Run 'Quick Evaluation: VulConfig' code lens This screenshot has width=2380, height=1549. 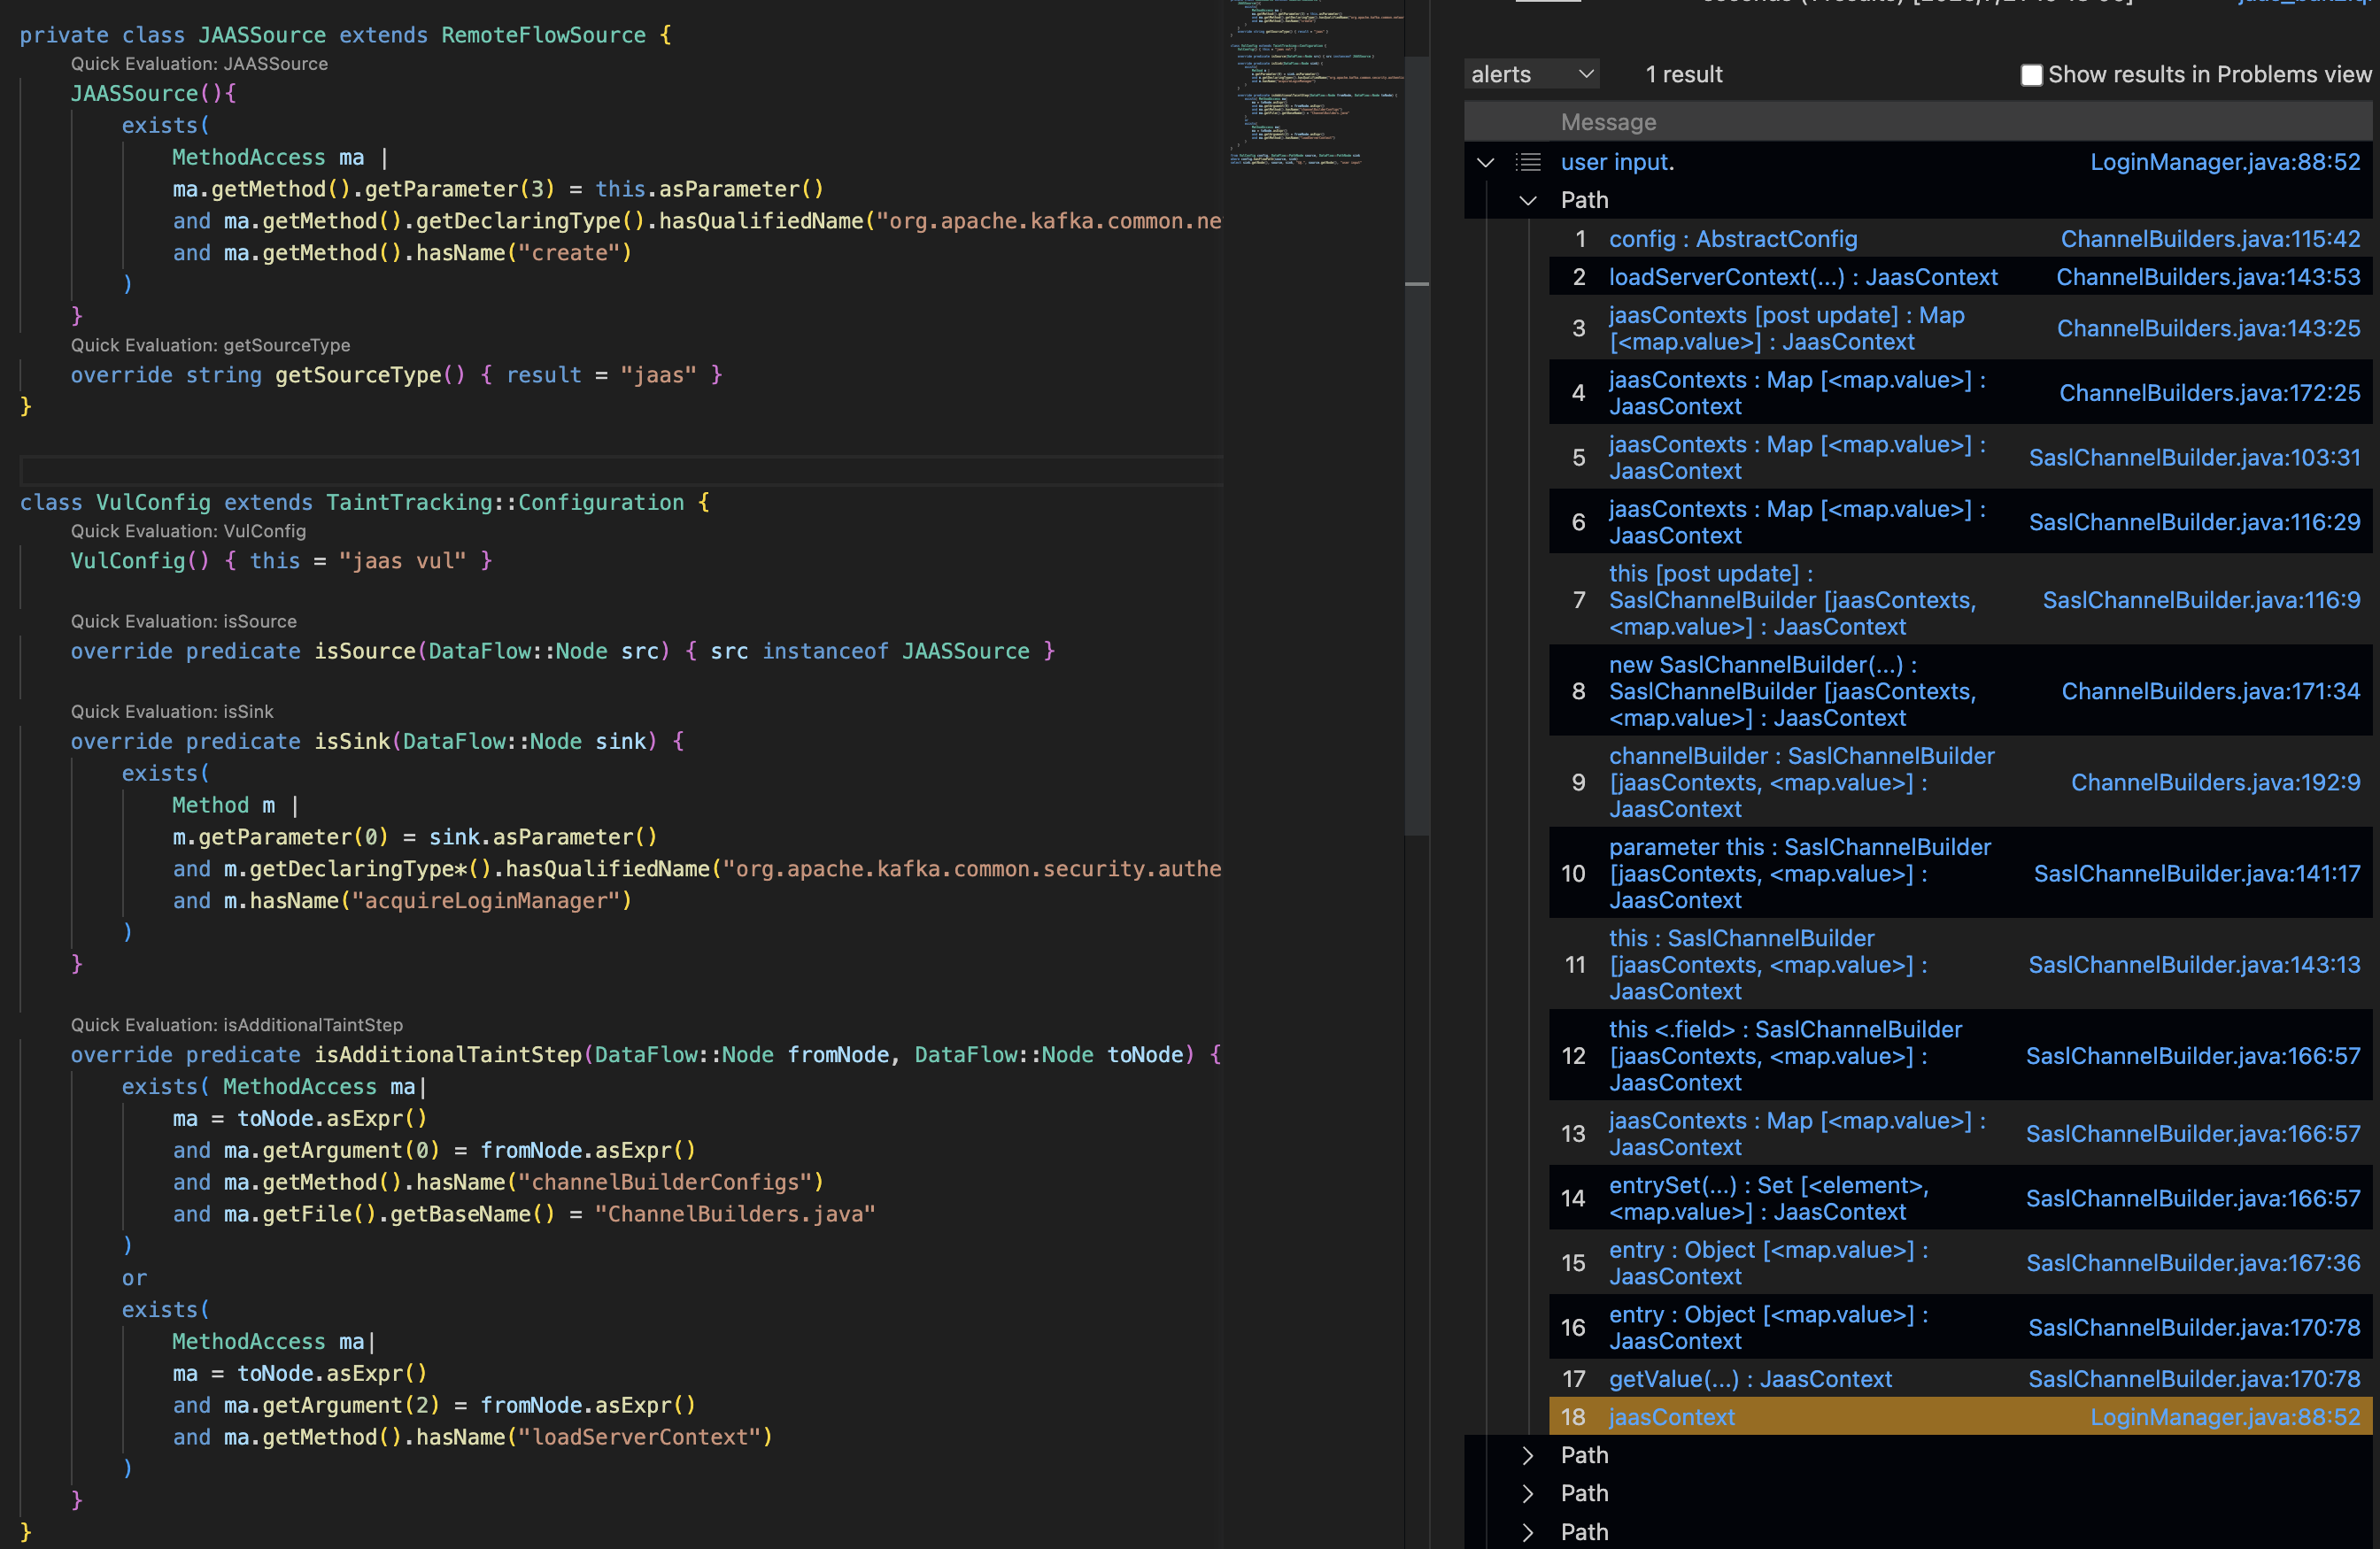[188, 531]
